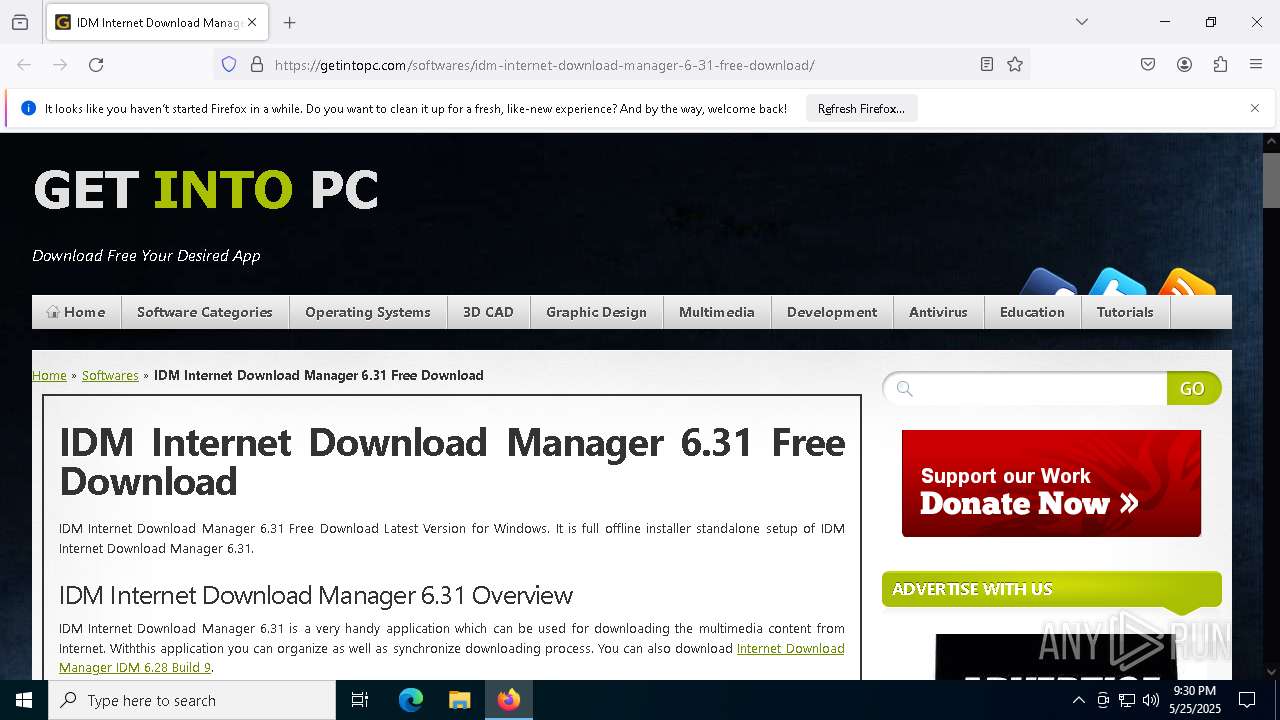Click the Softwares breadcrumb link
The height and width of the screenshot is (720, 1280).
pyautogui.click(x=110, y=376)
